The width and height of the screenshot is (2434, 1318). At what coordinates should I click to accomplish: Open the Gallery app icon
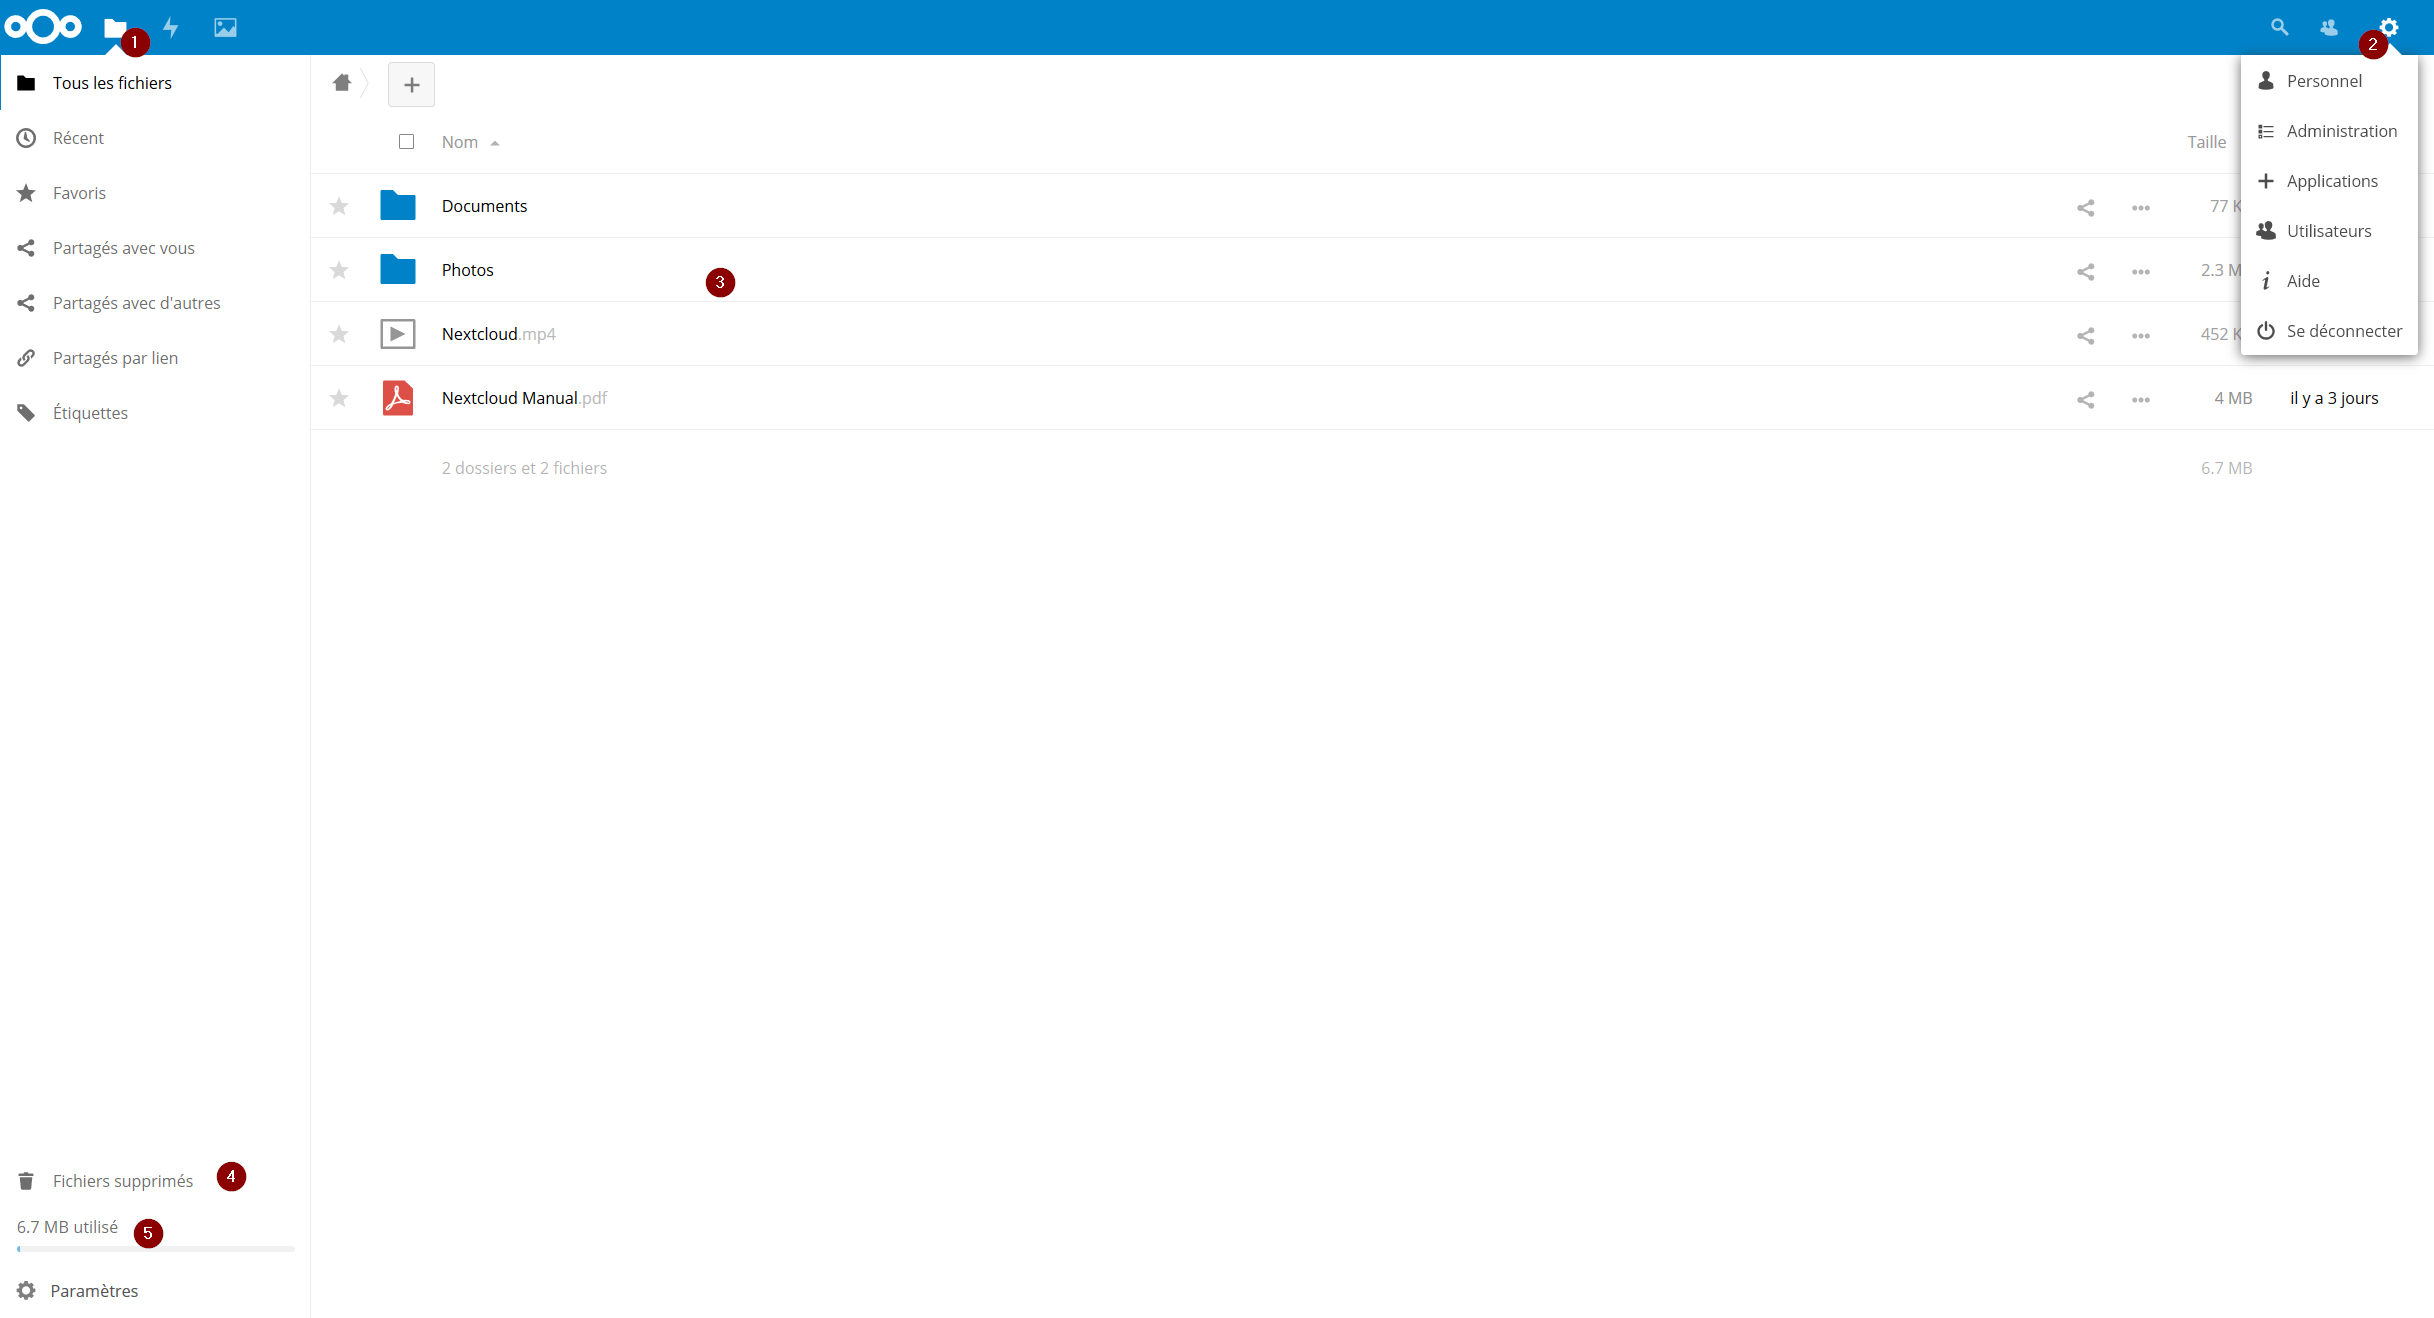pos(225,28)
